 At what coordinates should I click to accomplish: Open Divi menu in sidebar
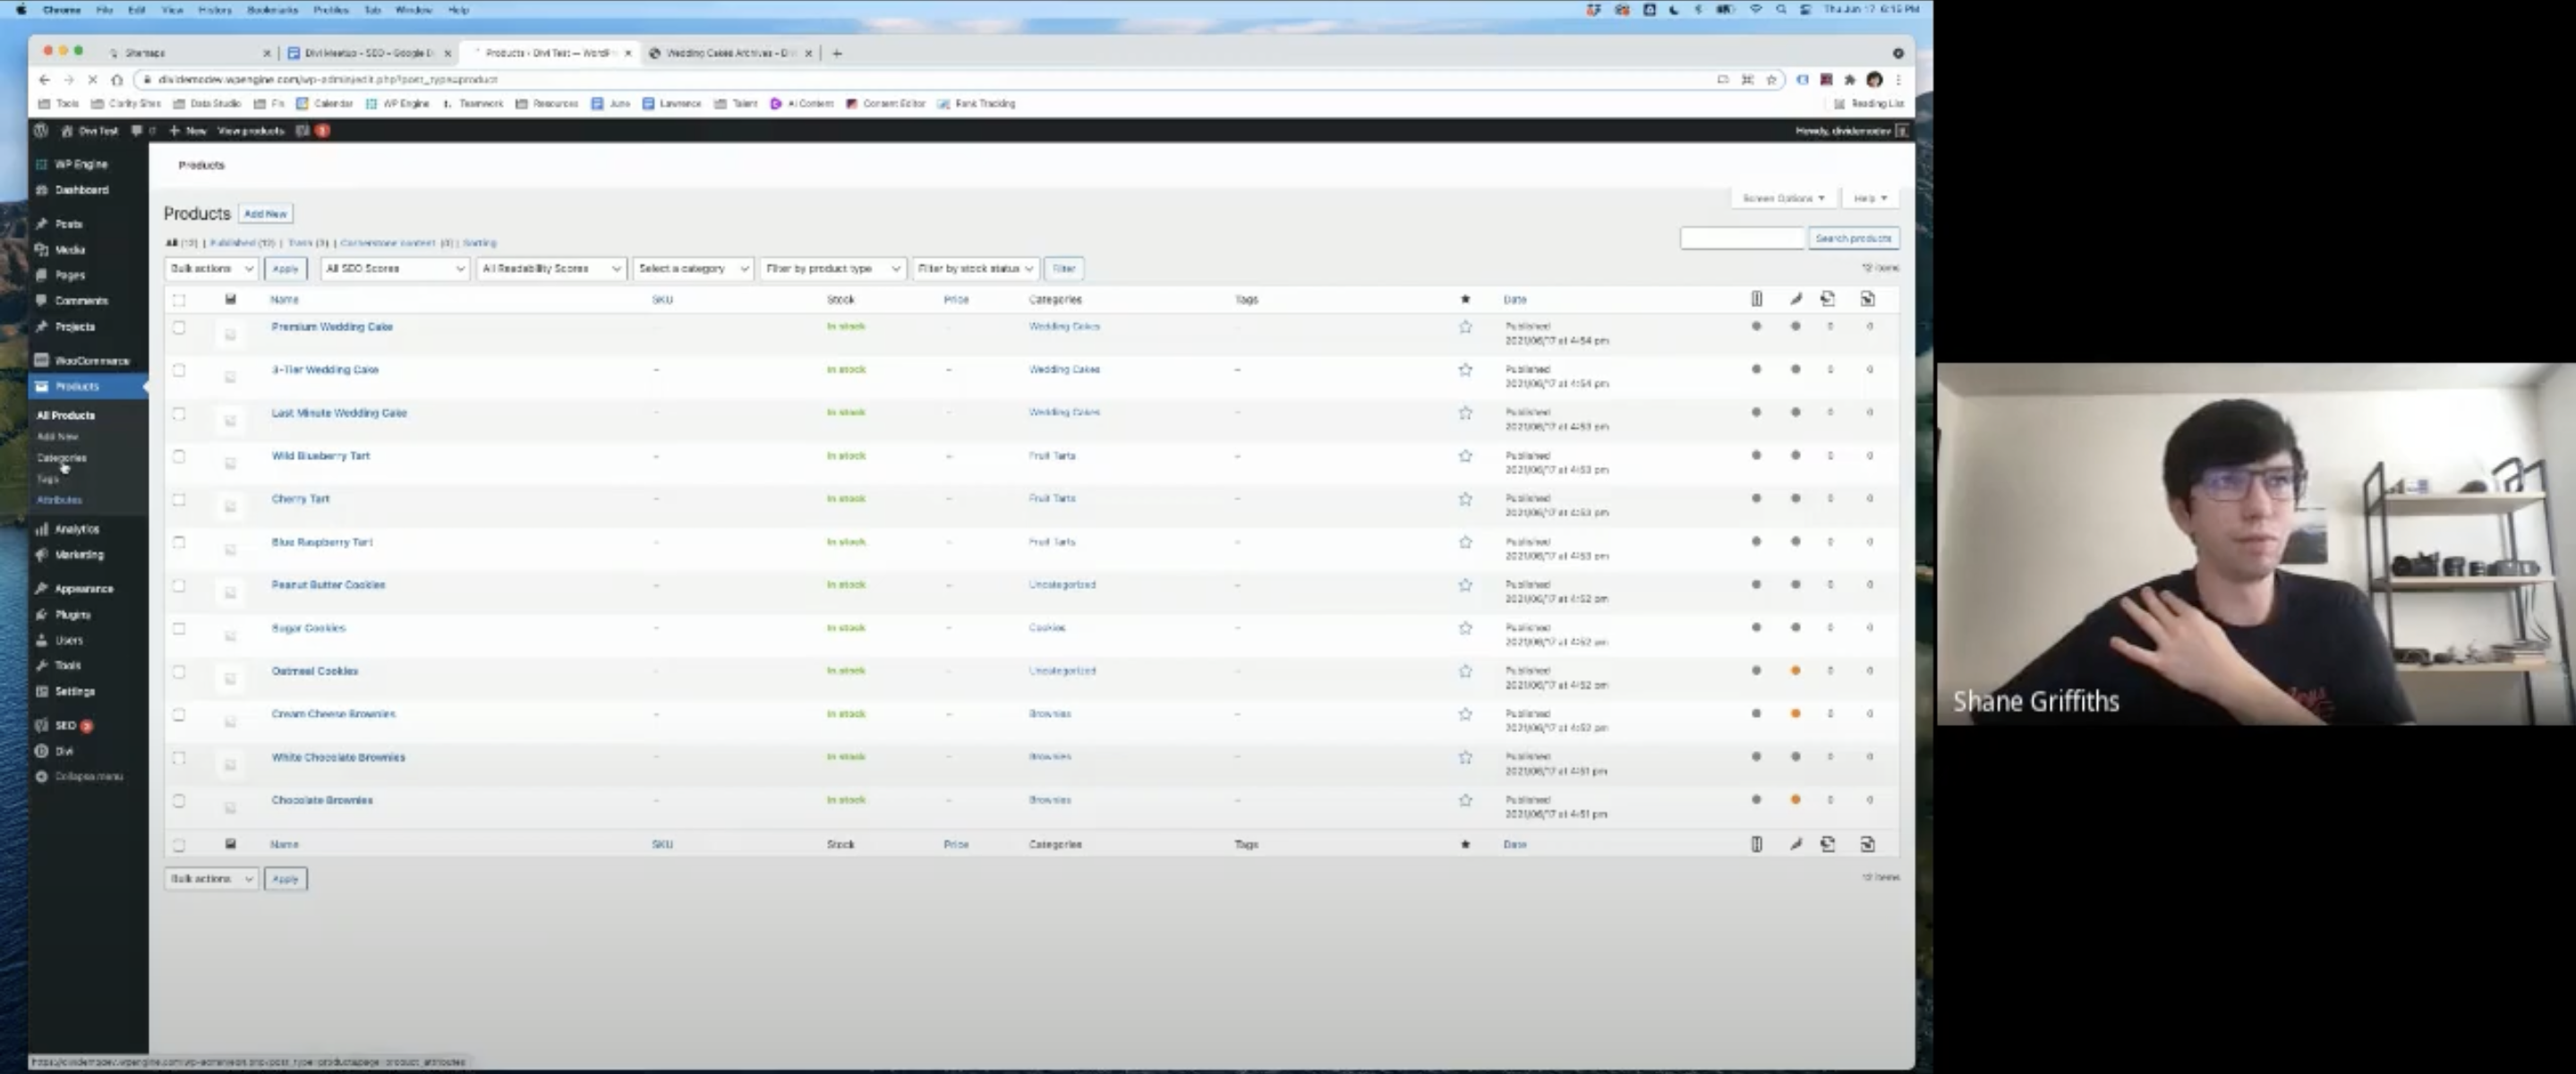[64, 751]
